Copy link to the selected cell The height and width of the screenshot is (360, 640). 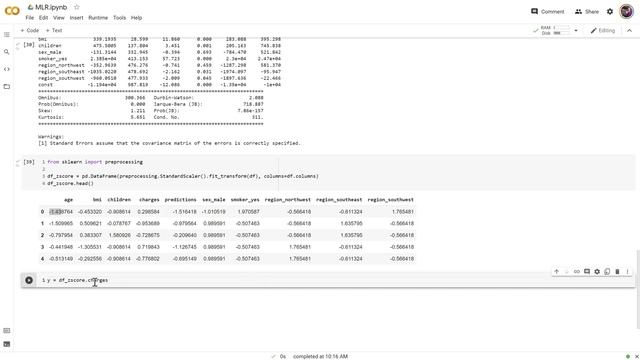577,271
